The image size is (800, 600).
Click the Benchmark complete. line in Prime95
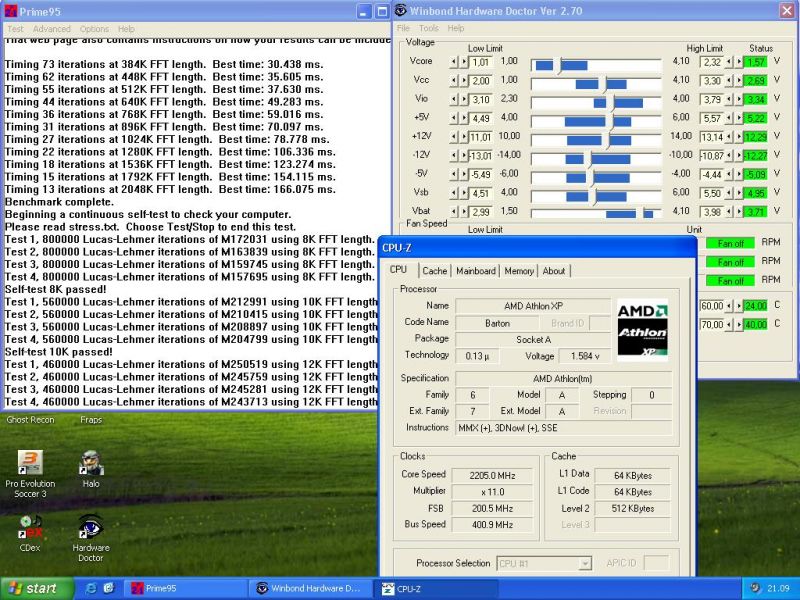click(59, 202)
